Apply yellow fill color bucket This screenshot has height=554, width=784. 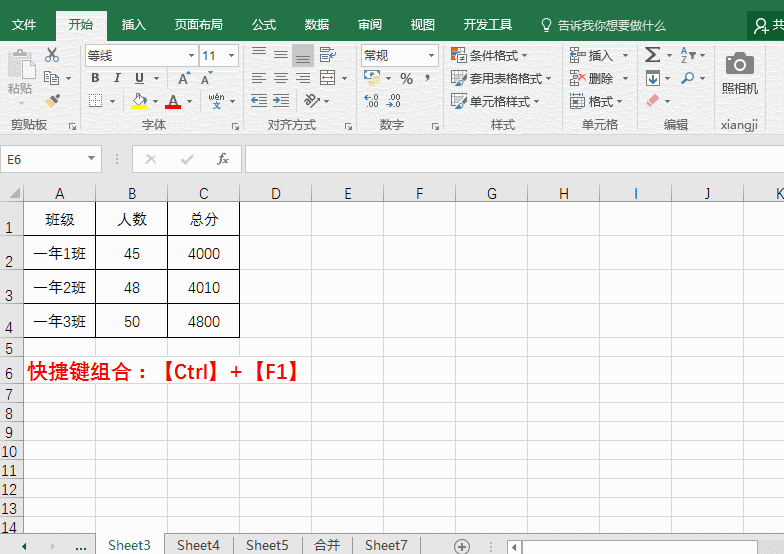coord(139,101)
